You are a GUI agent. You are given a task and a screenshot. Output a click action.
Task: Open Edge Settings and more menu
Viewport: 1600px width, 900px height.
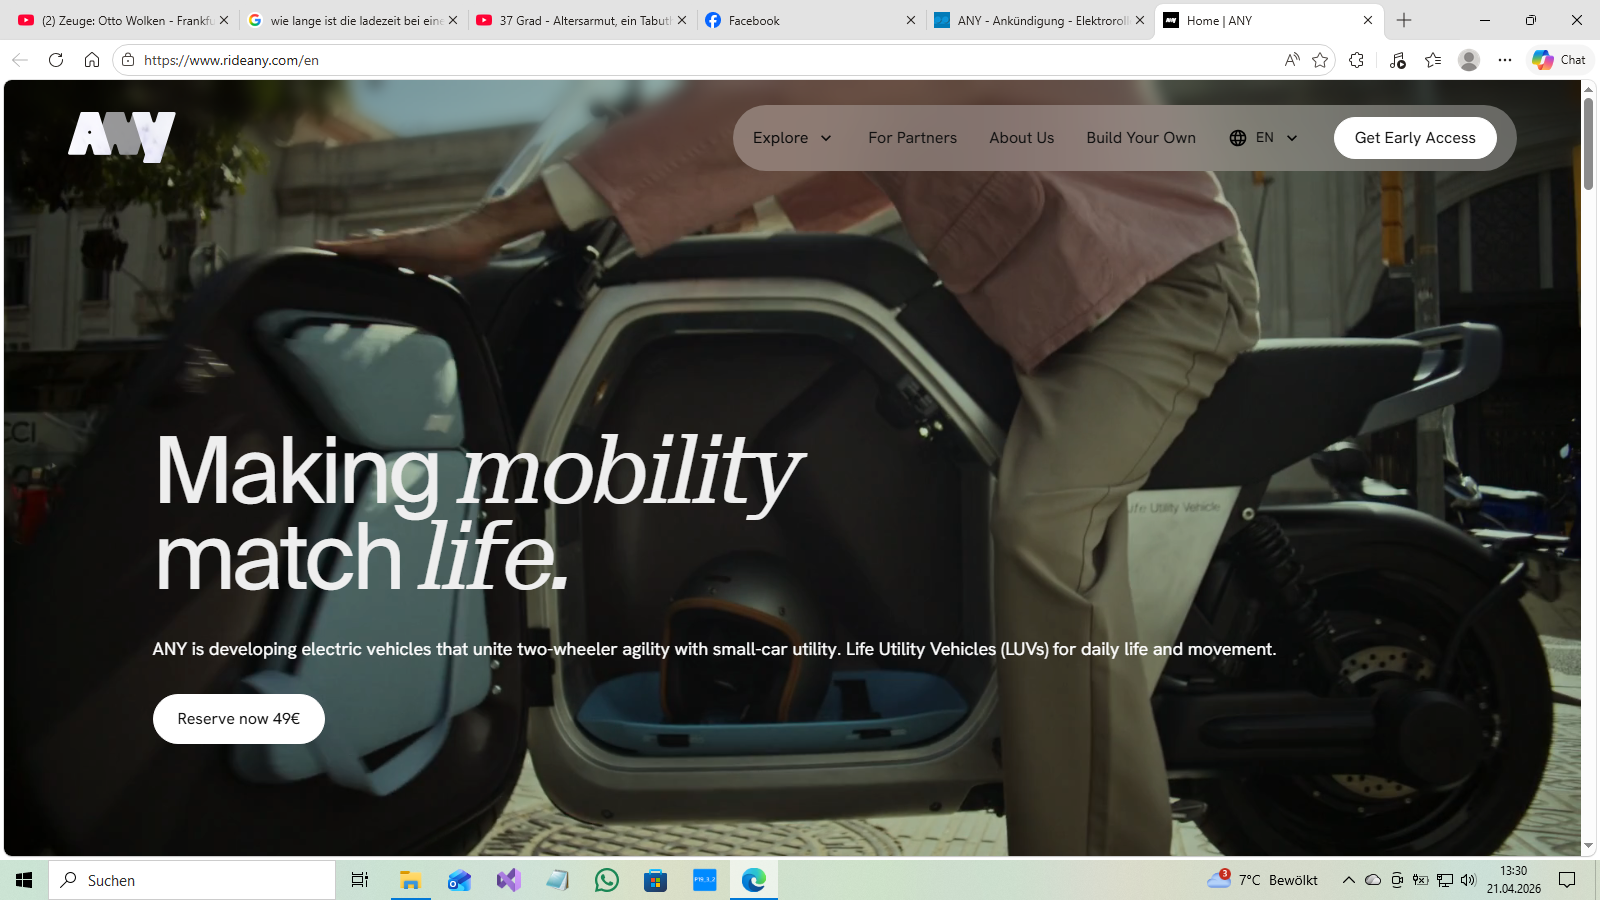(1504, 60)
